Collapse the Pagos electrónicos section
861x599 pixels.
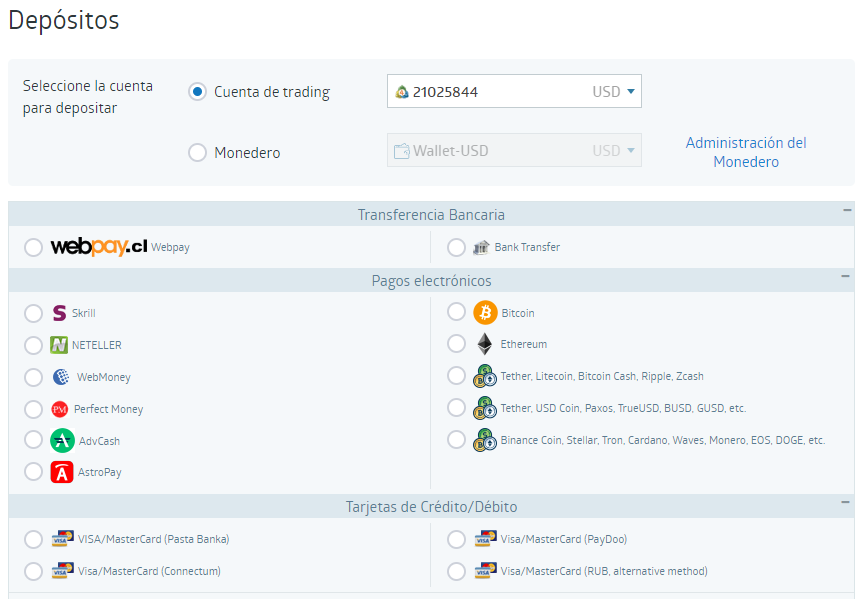point(847,277)
